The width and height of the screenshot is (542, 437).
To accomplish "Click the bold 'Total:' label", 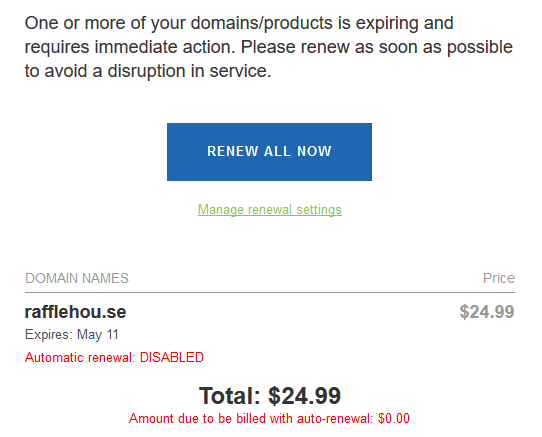I will (230, 396).
